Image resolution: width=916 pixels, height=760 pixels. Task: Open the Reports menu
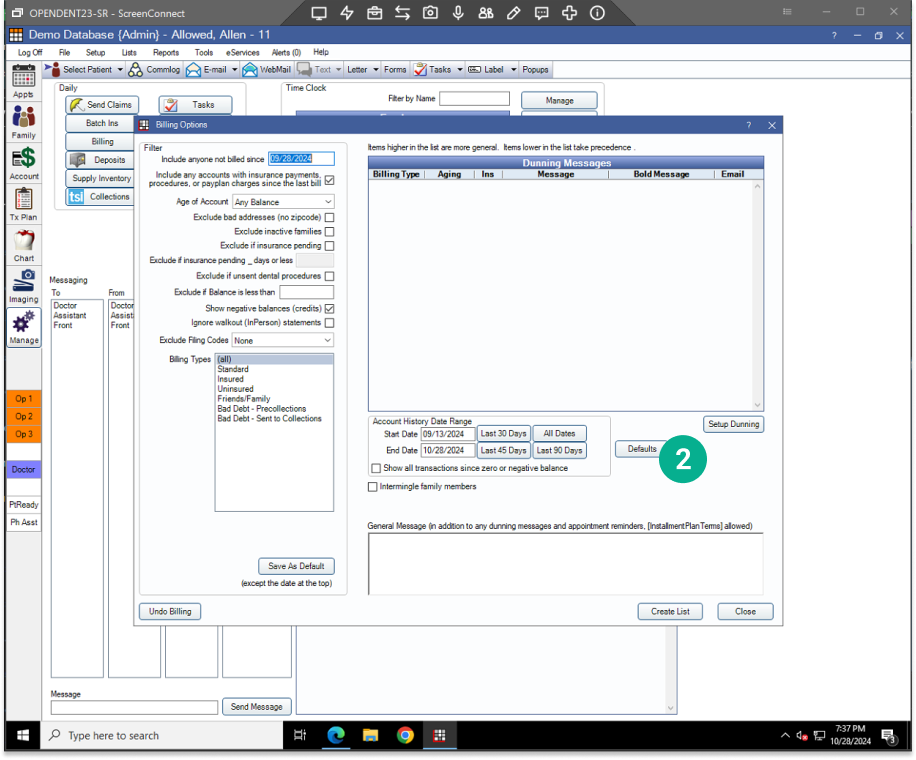tap(166, 52)
